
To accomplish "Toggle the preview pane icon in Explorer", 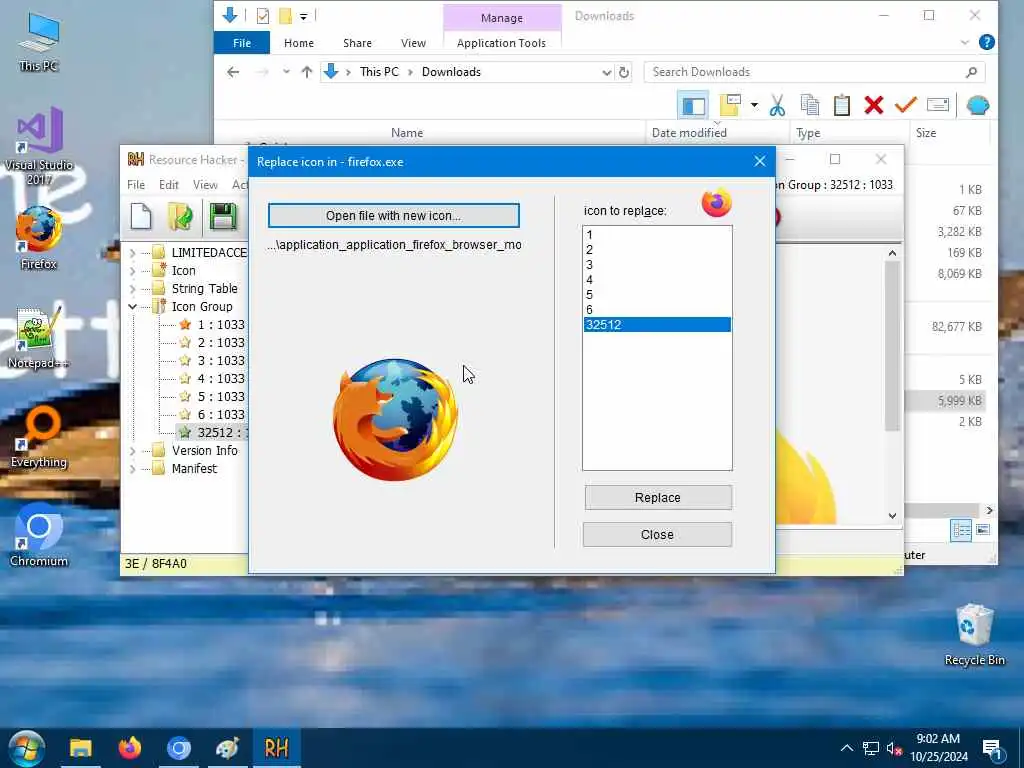I will [x=694, y=105].
